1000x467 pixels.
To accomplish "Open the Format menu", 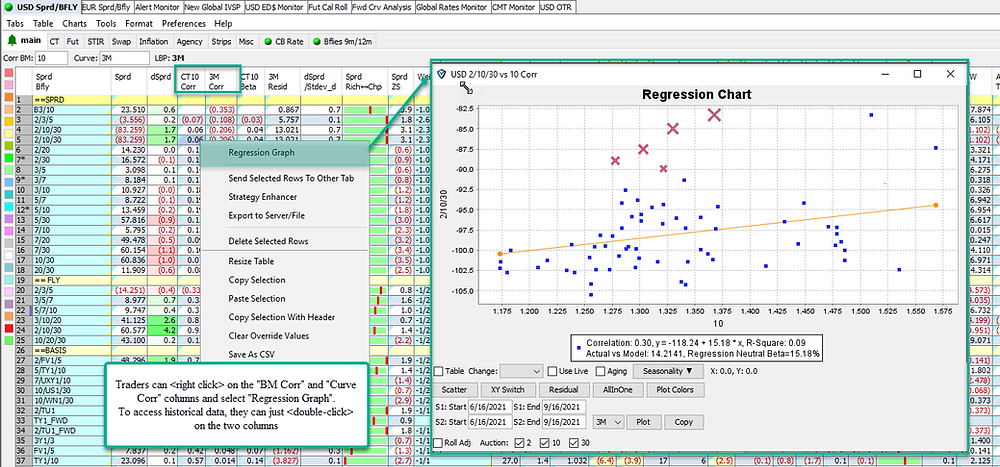I will pos(139,24).
